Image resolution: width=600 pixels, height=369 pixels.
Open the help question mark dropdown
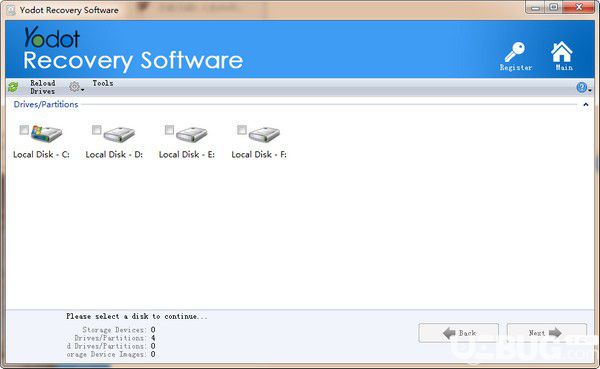[x=584, y=88]
